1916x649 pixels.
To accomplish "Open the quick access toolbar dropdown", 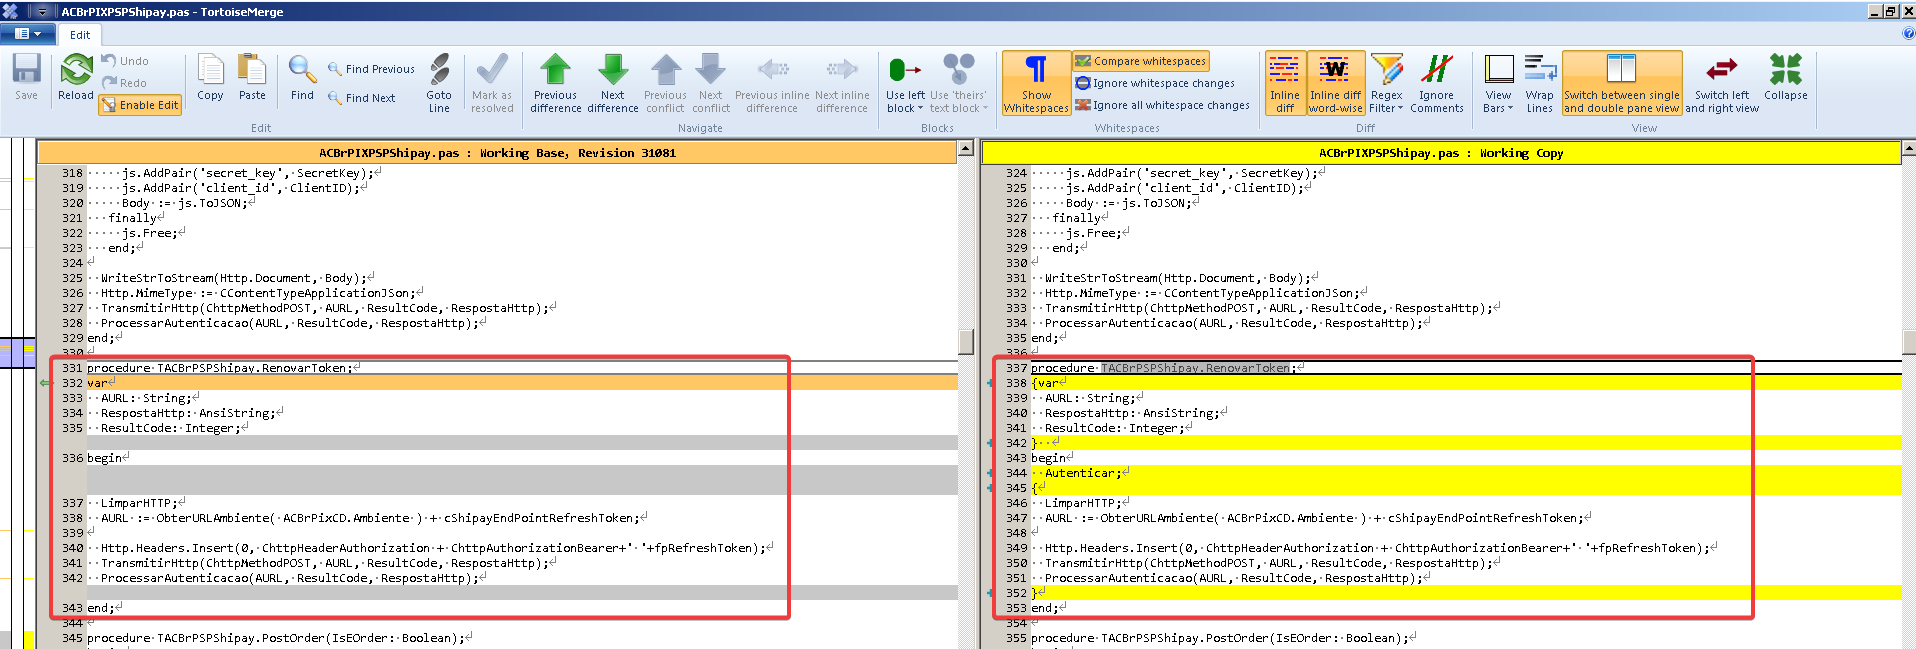I will click(x=42, y=11).
